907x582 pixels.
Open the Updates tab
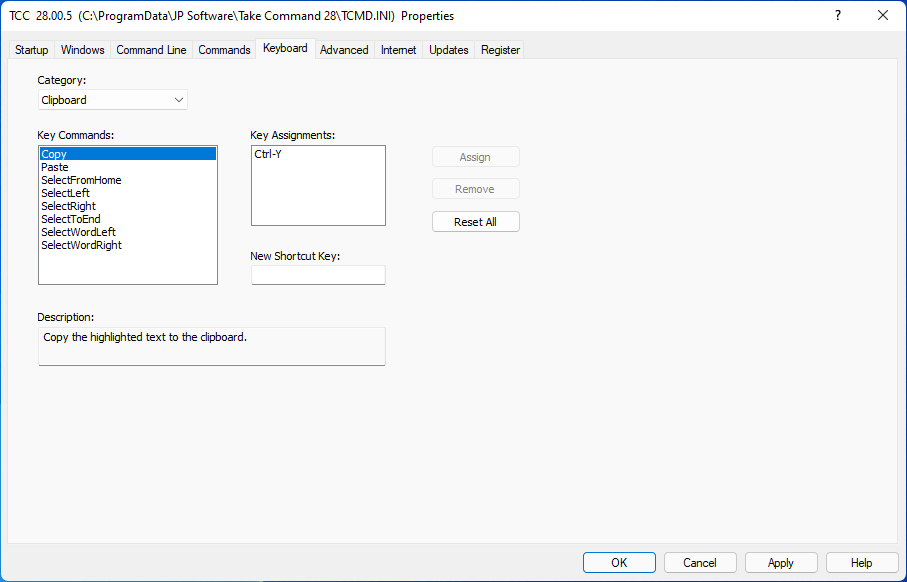coord(449,50)
